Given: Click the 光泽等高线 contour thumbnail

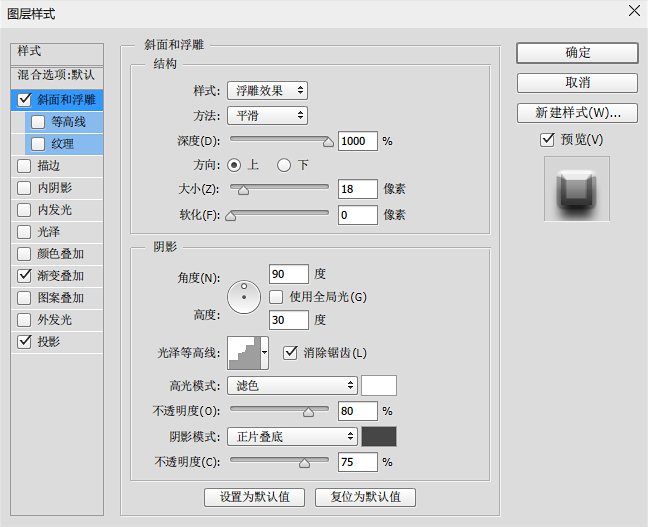Looking at the screenshot, I should 245,353.
